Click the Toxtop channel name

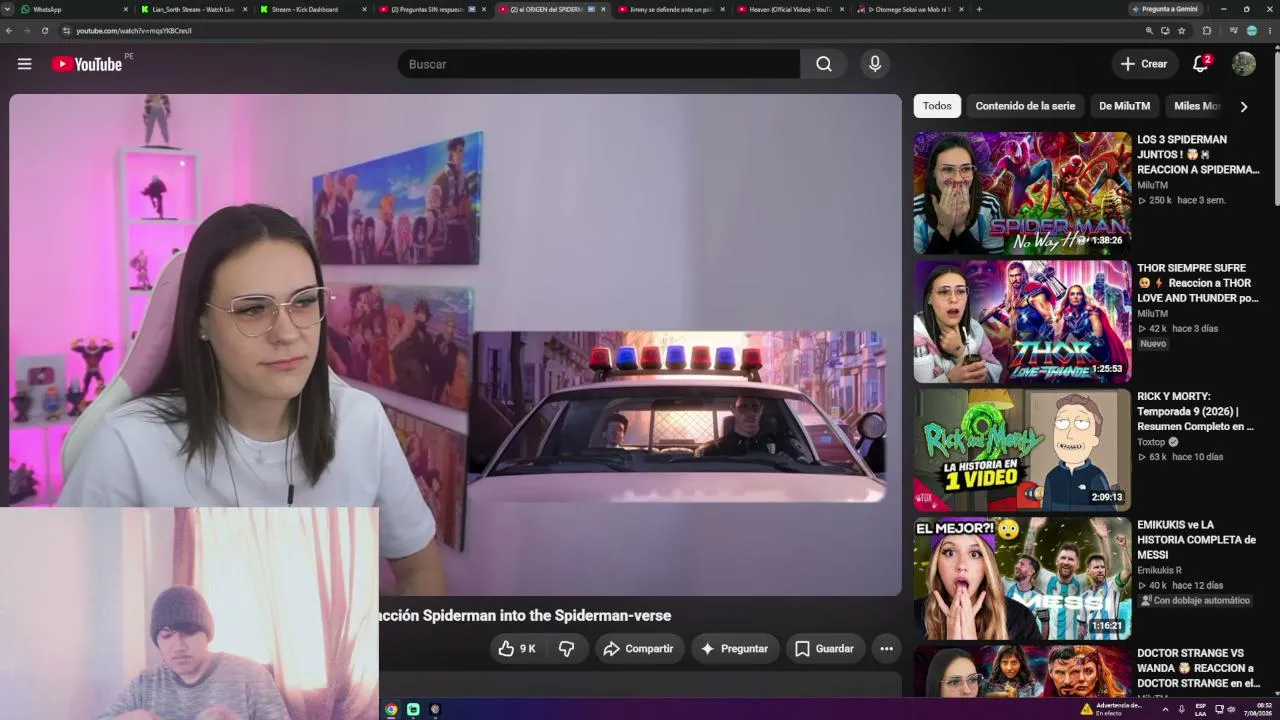point(1151,442)
